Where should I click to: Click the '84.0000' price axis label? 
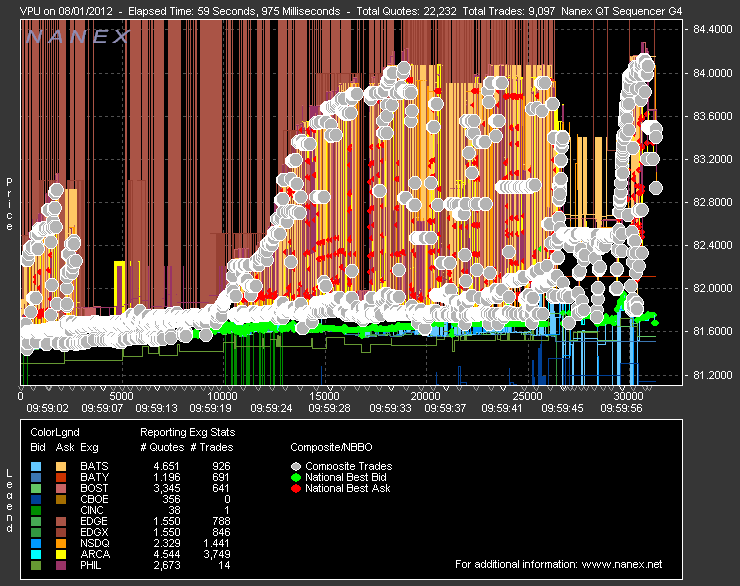tap(713, 73)
